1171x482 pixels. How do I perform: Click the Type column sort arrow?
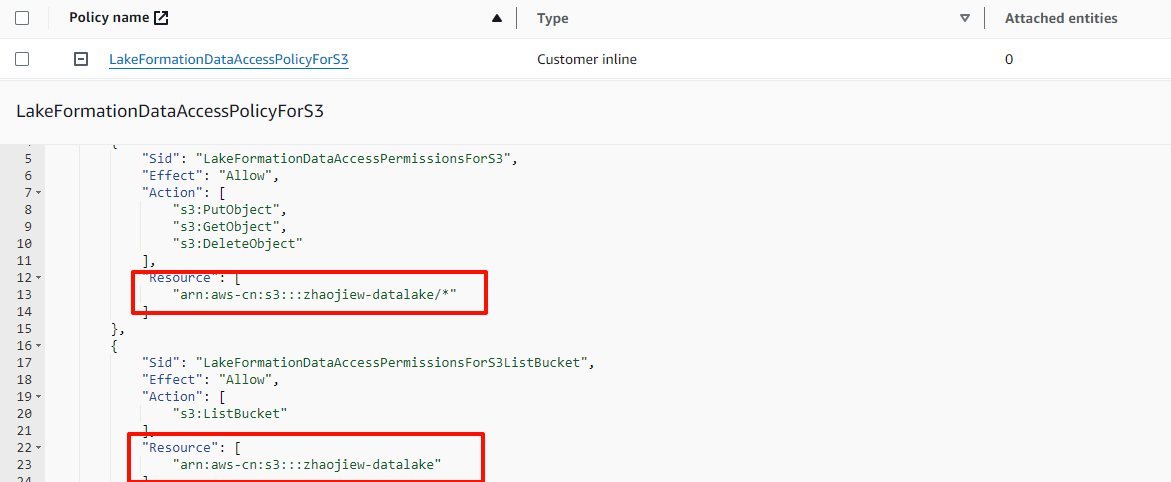pyautogui.click(x=965, y=19)
